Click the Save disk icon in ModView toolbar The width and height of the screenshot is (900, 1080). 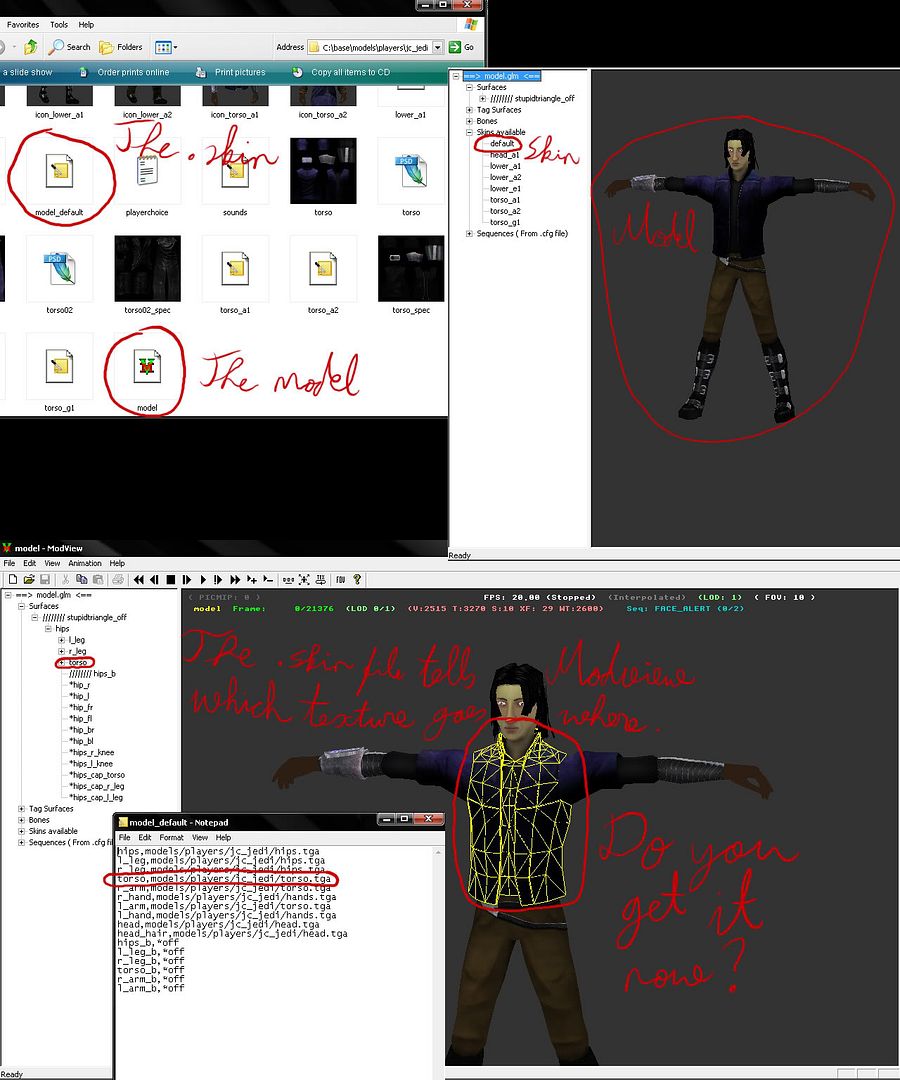pyautogui.click(x=45, y=580)
